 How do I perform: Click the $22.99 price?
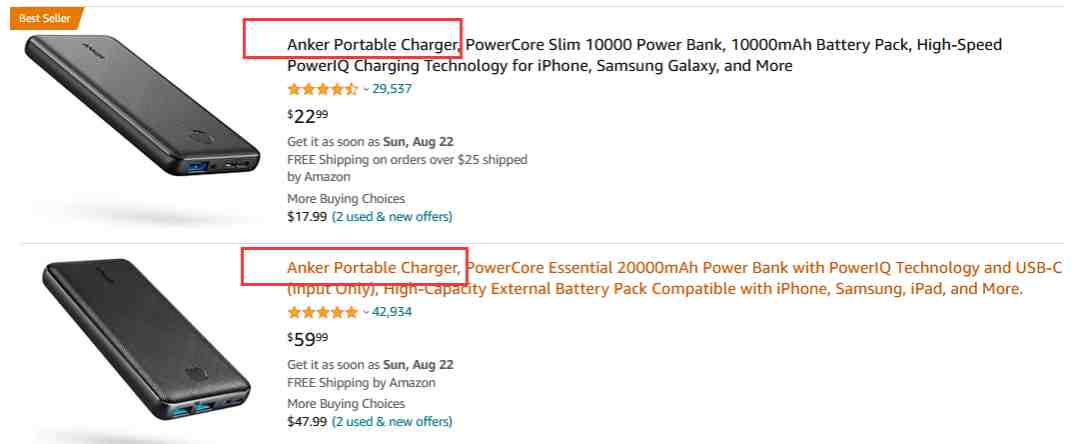tap(308, 116)
